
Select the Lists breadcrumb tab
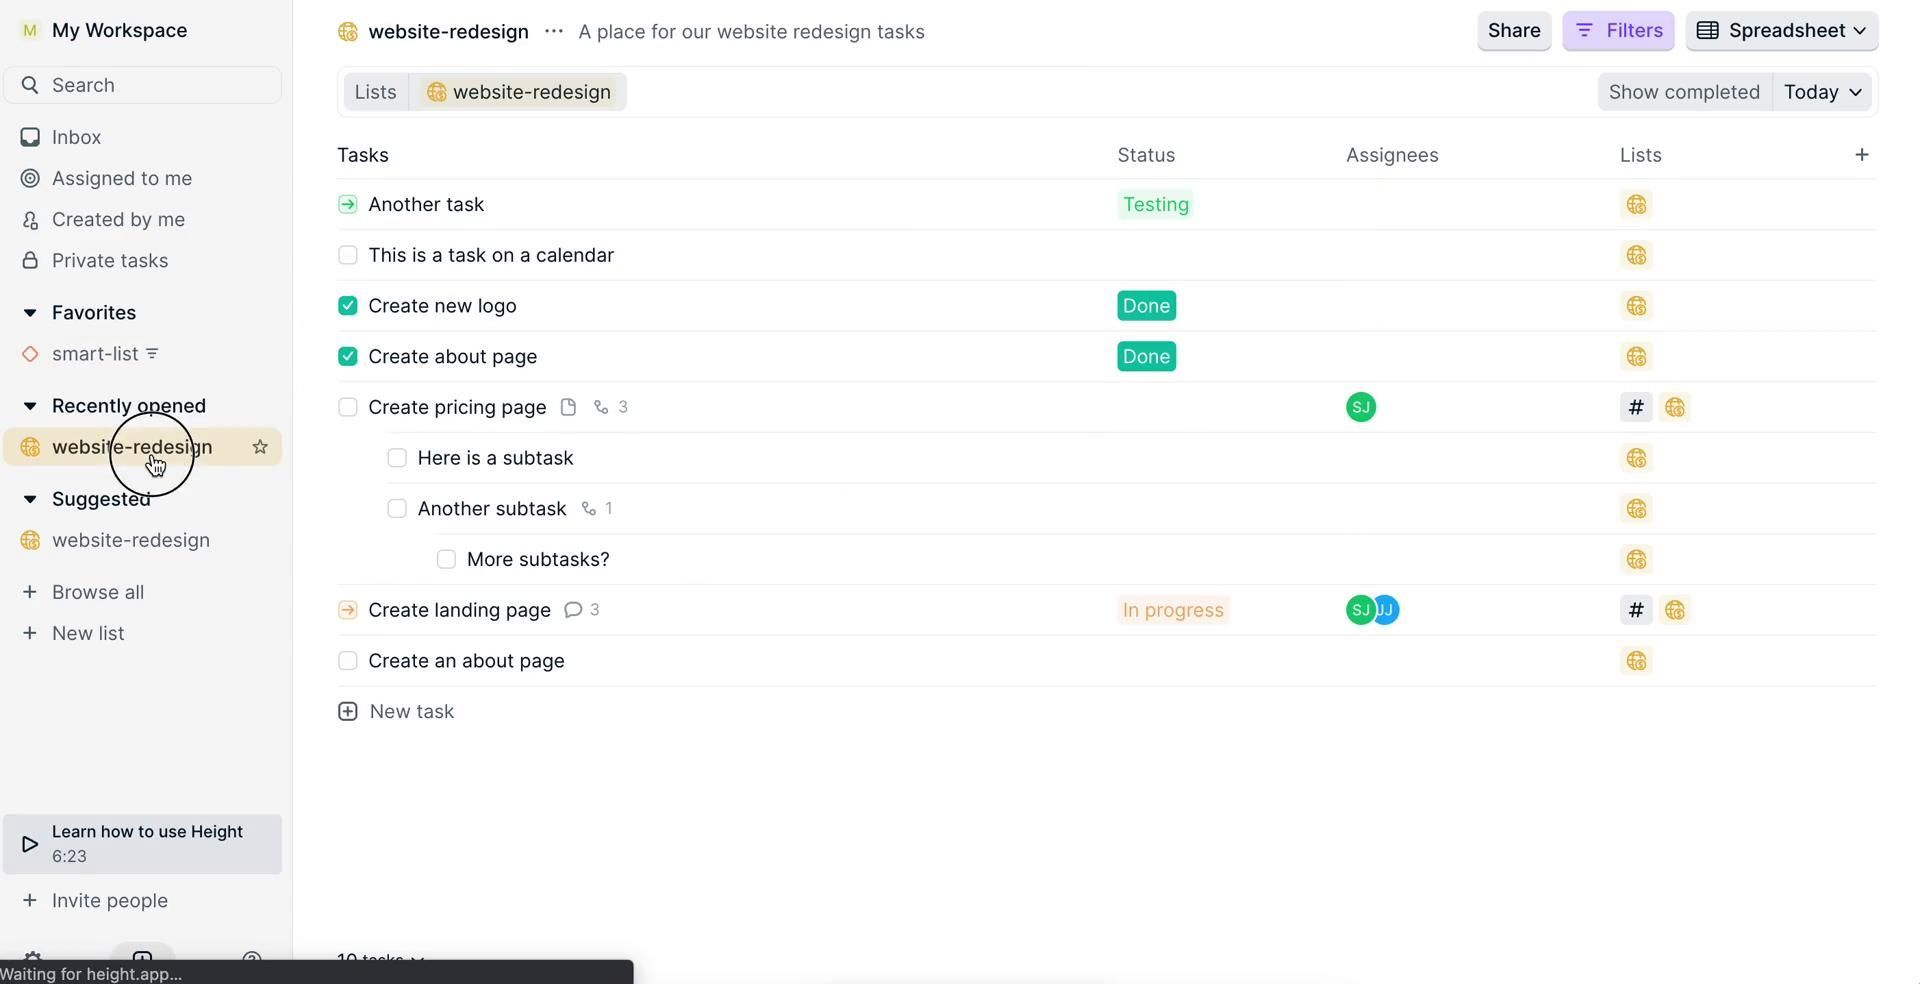tap(375, 92)
